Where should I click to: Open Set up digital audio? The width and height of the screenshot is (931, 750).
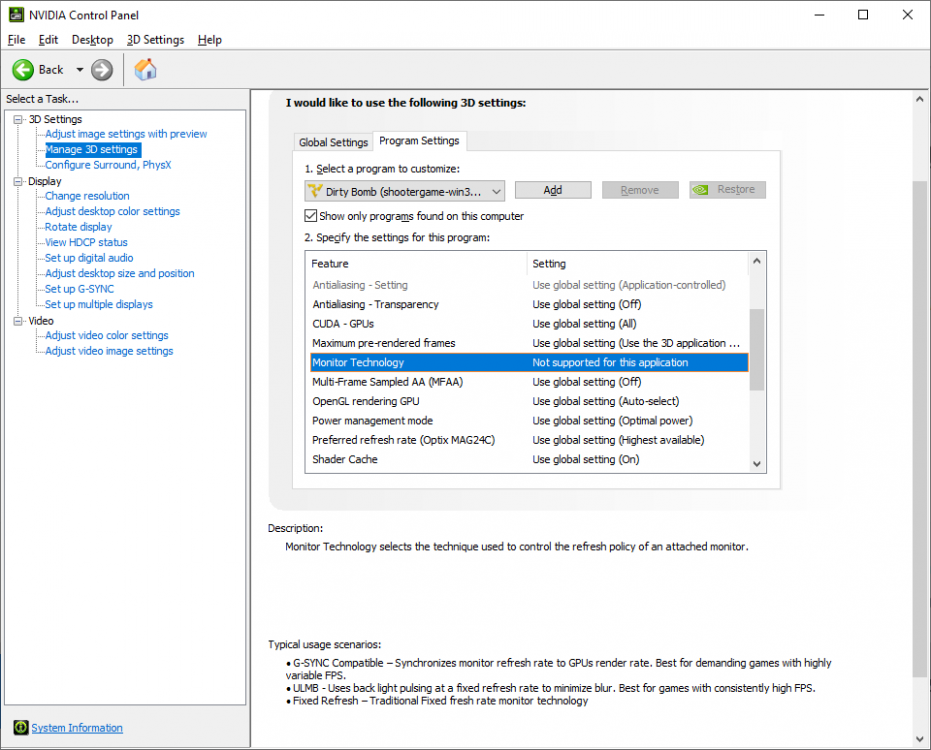click(x=89, y=258)
